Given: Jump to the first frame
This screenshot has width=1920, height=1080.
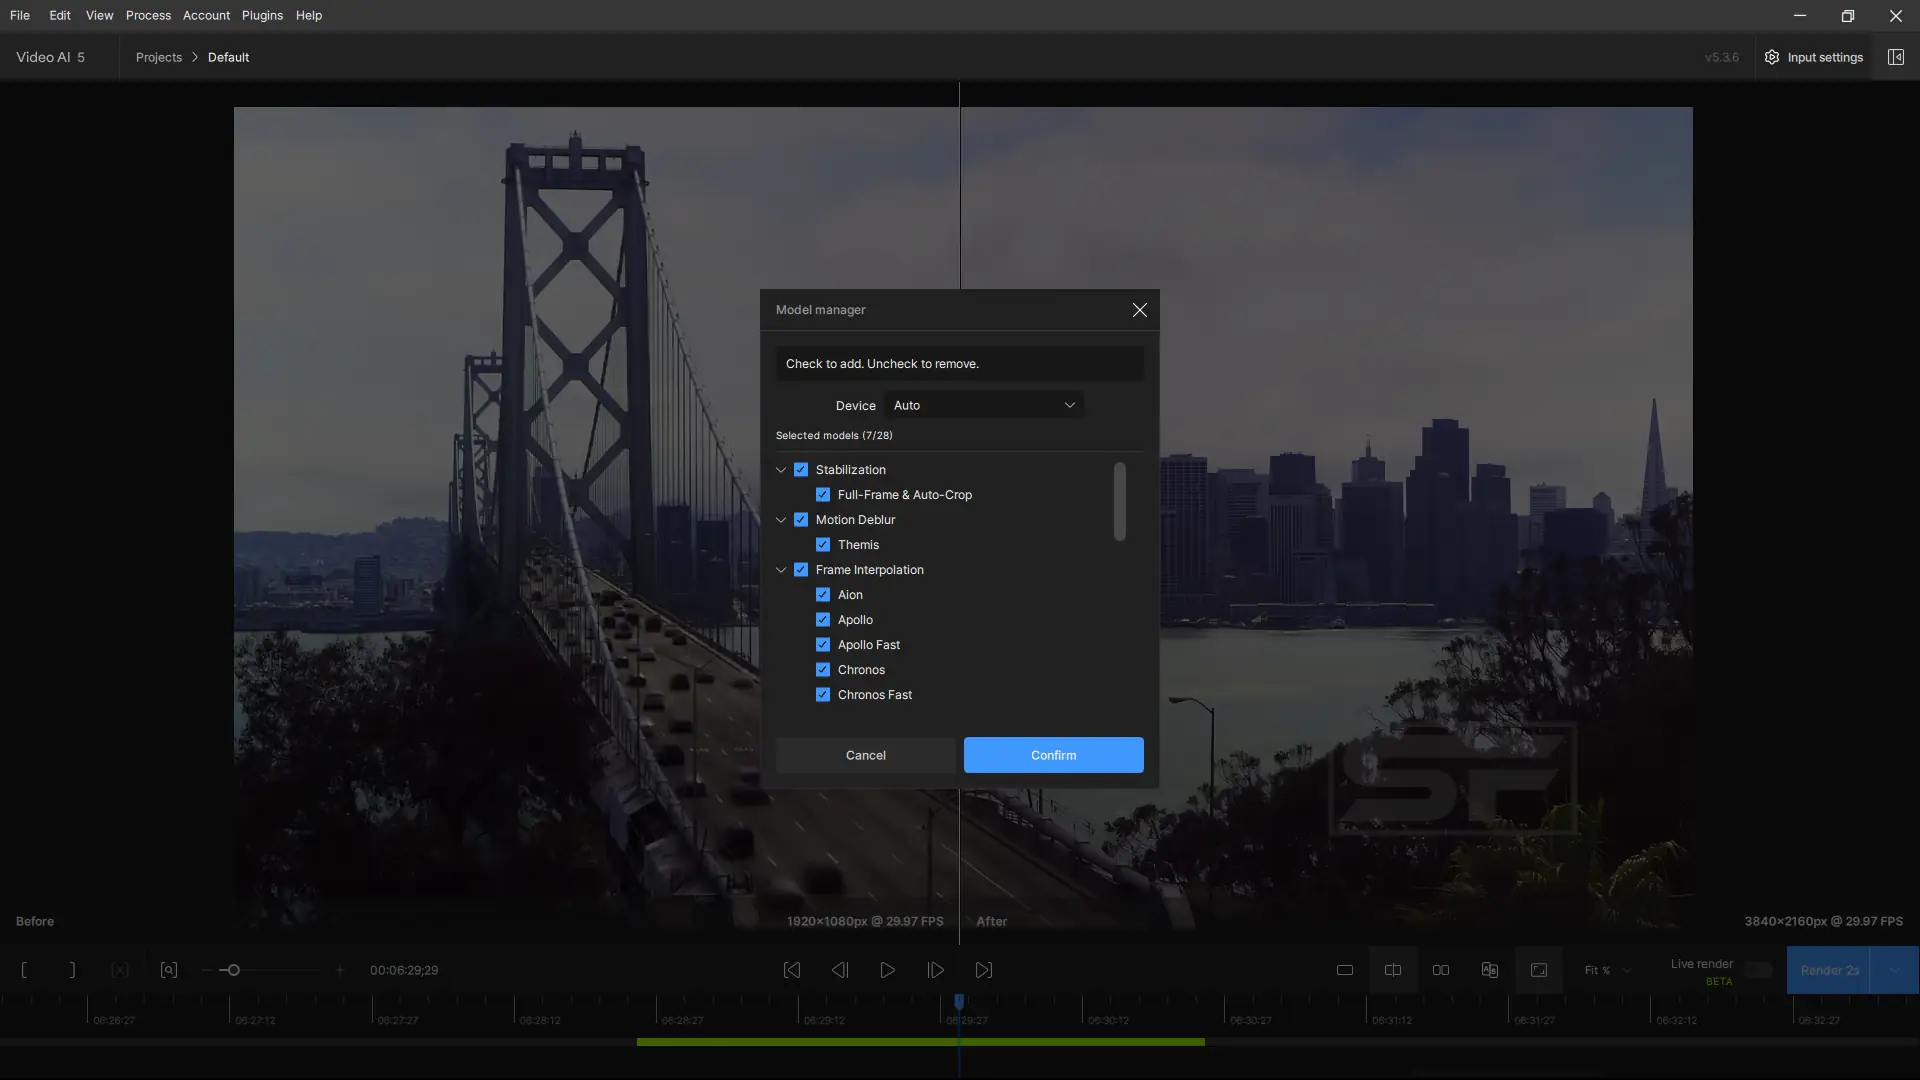Looking at the screenshot, I should [x=791, y=970].
